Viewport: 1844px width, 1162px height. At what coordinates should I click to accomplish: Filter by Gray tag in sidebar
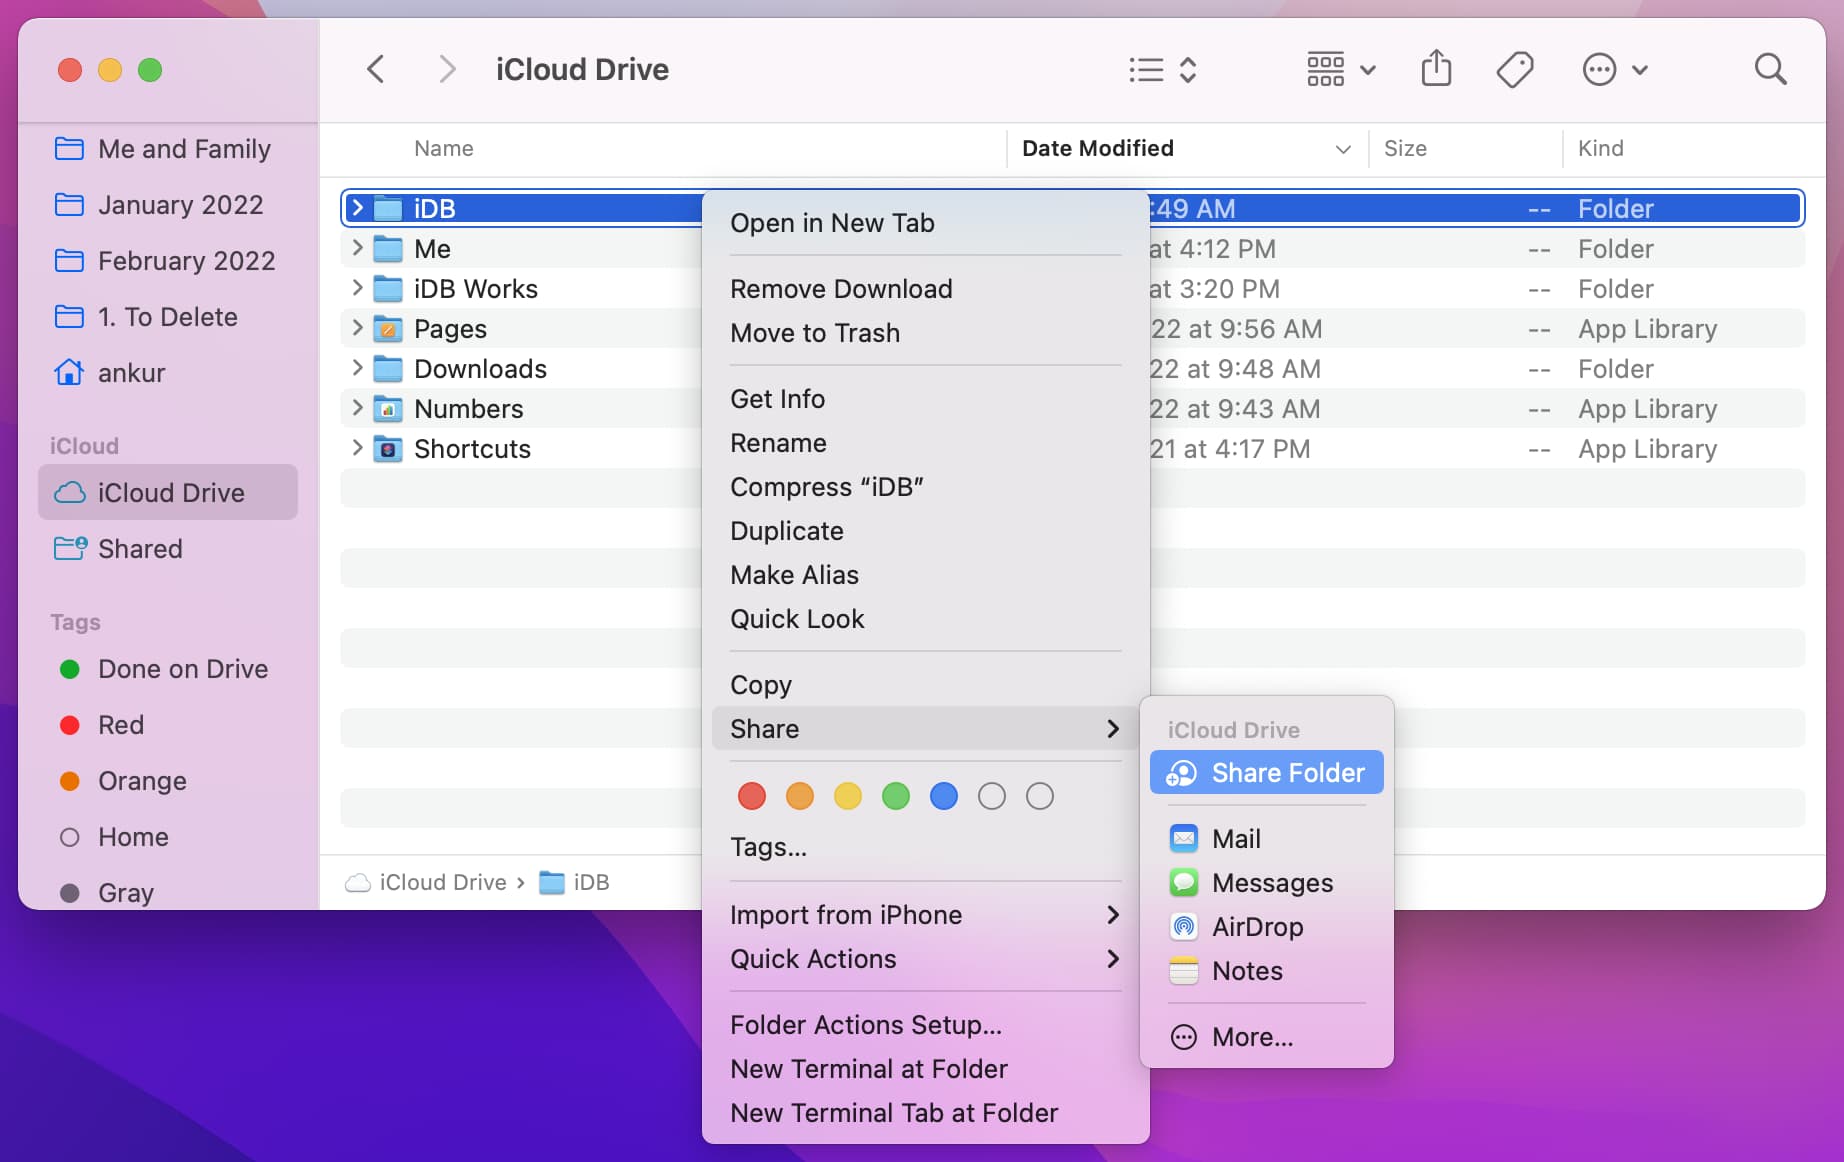pos(168,892)
